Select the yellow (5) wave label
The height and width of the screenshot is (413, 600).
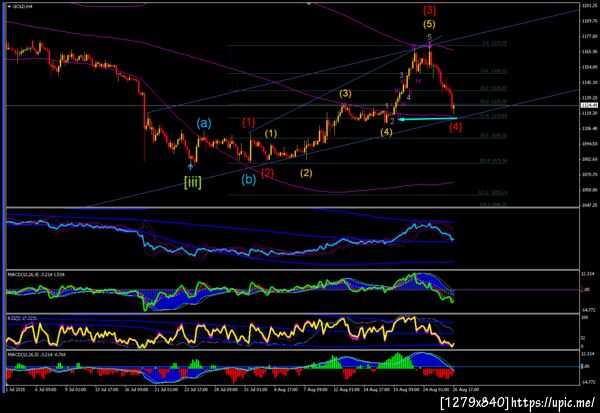429,24
